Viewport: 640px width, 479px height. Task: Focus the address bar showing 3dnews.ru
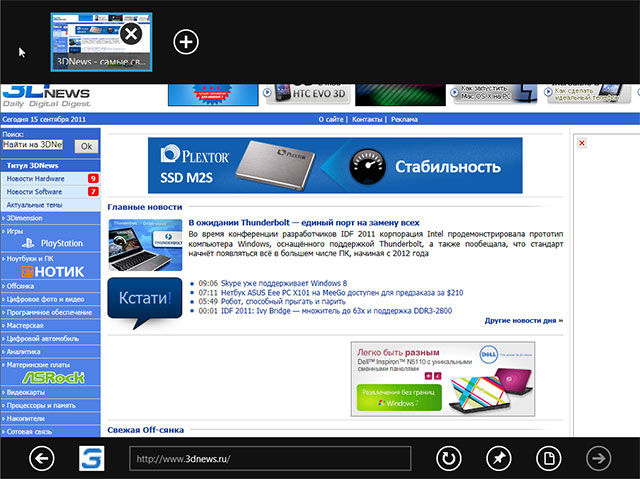[x=270, y=458]
